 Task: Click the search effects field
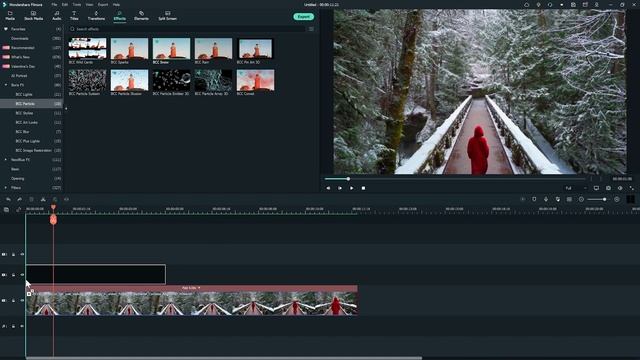point(187,29)
